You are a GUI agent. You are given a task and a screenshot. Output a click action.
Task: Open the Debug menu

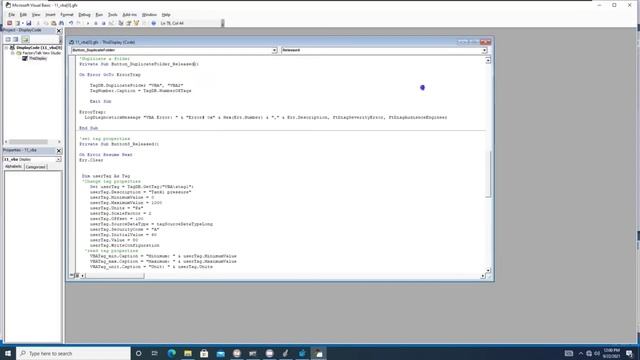pyautogui.click(x=84, y=15)
